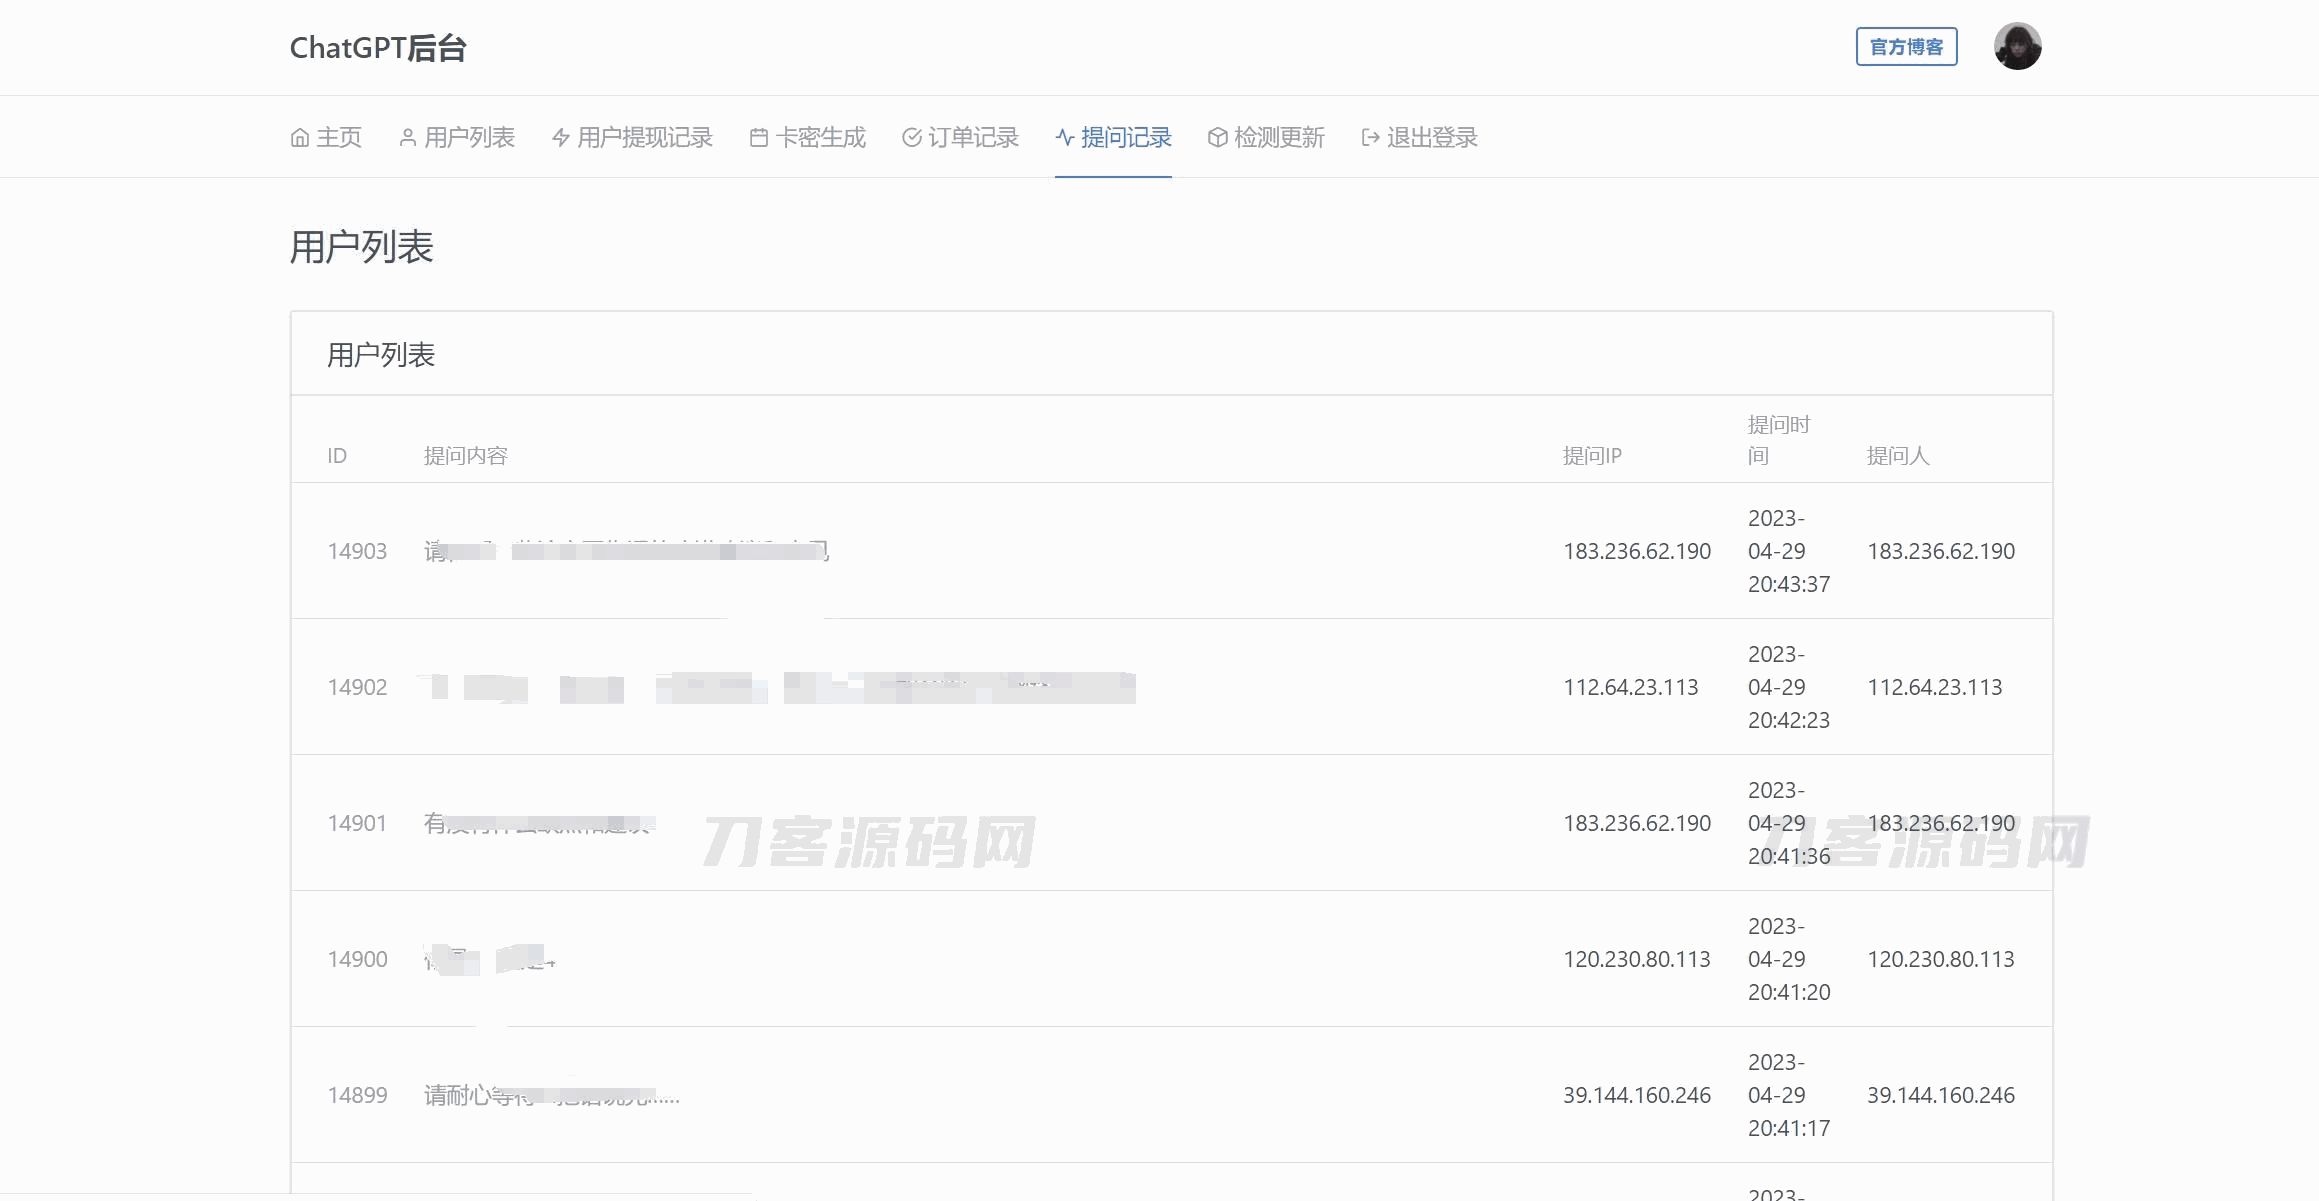Click ID 14899 in the table

coord(357,1095)
